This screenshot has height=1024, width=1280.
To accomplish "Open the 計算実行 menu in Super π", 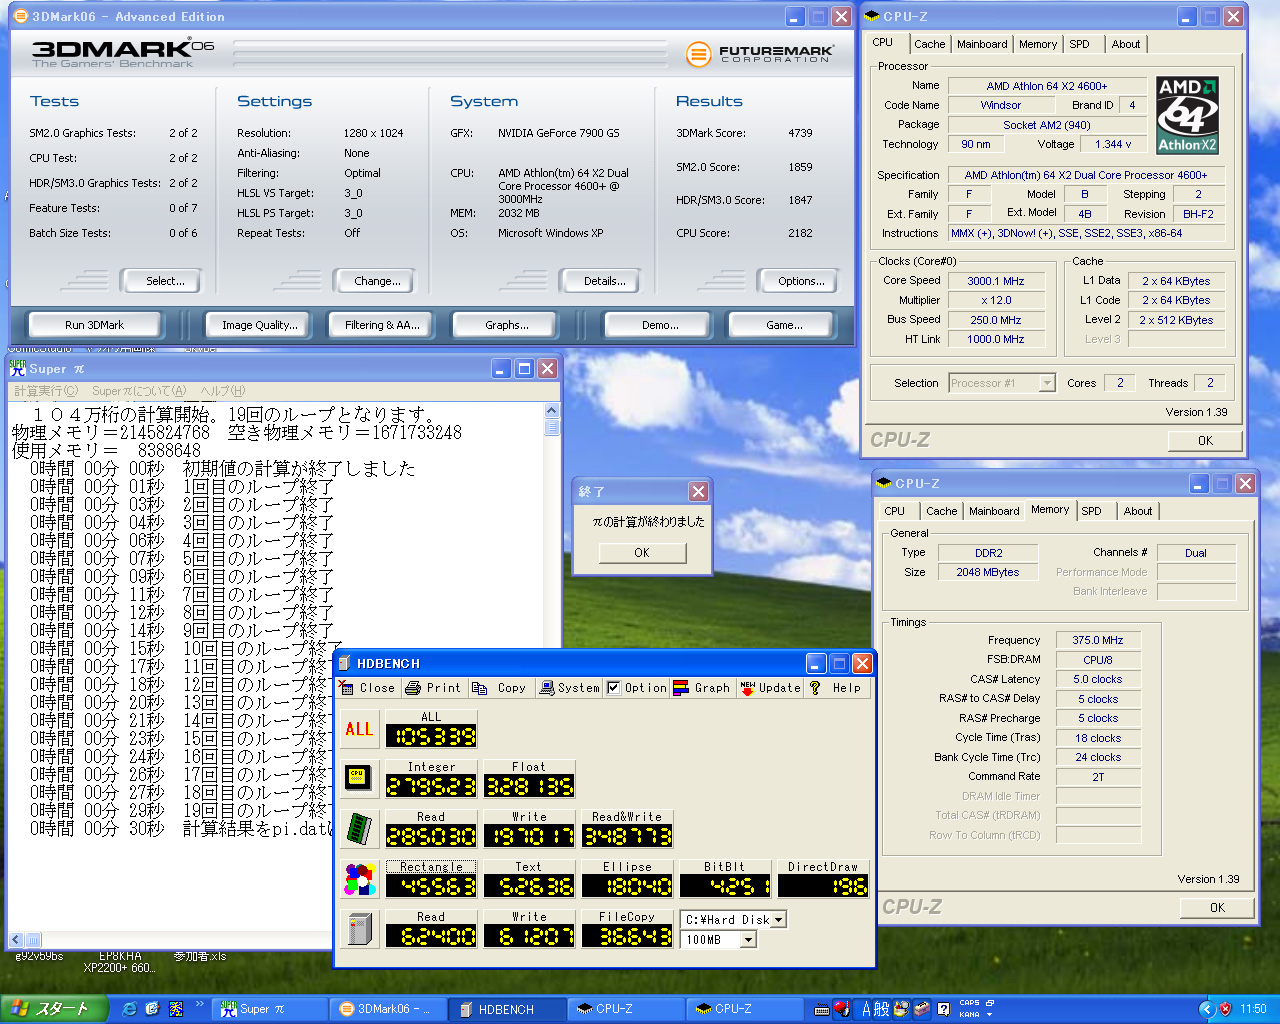I will (45, 391).
